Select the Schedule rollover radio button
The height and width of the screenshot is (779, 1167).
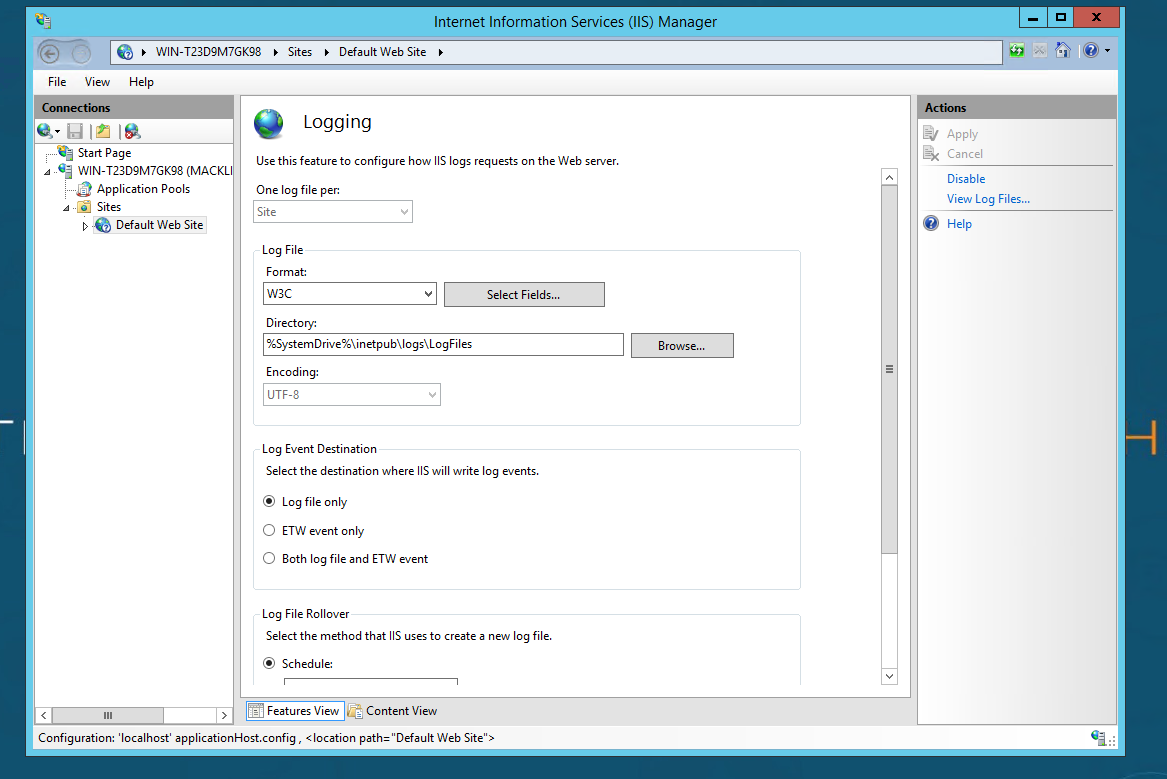(x=269, y=663)
